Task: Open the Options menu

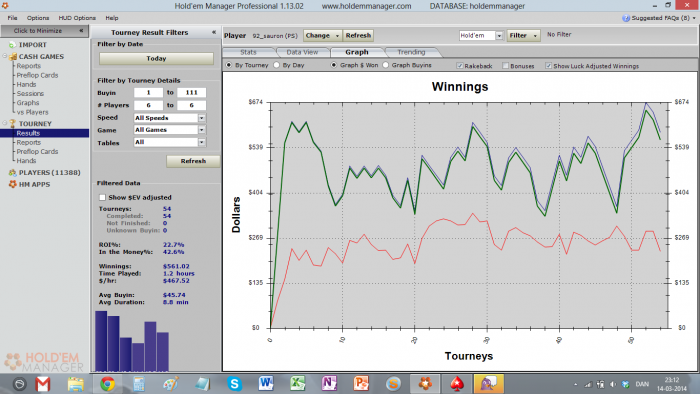Action: (x=38, y=18)
